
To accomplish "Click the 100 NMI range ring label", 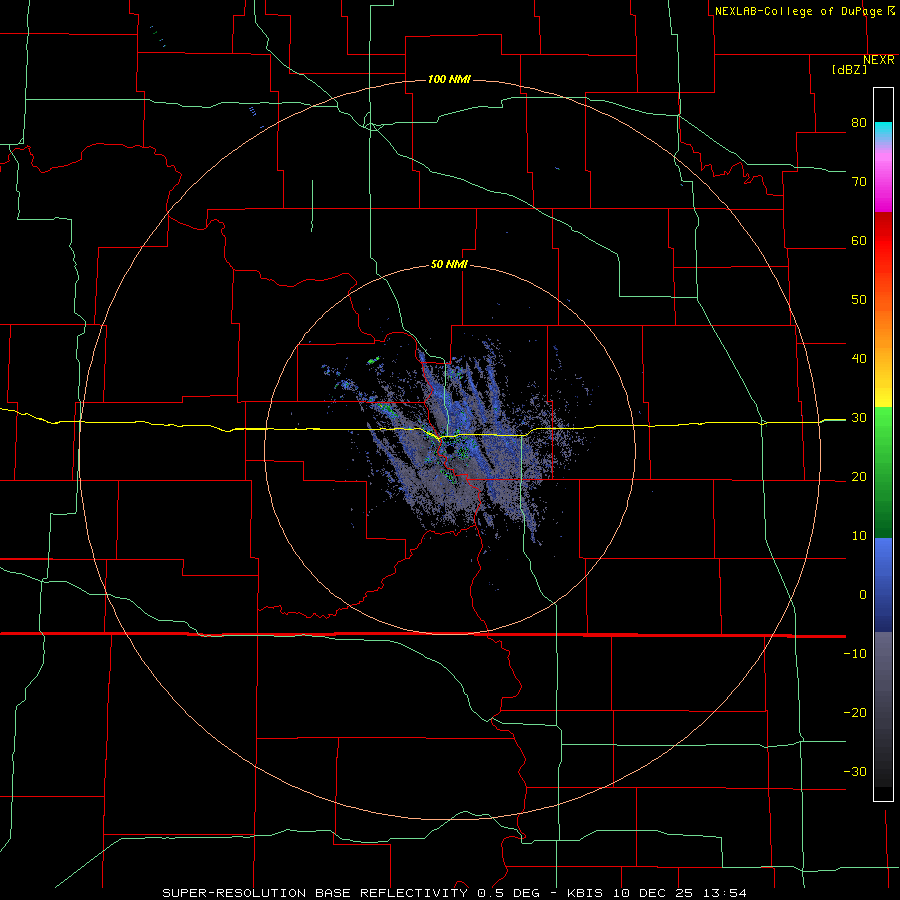I will 449,79.
